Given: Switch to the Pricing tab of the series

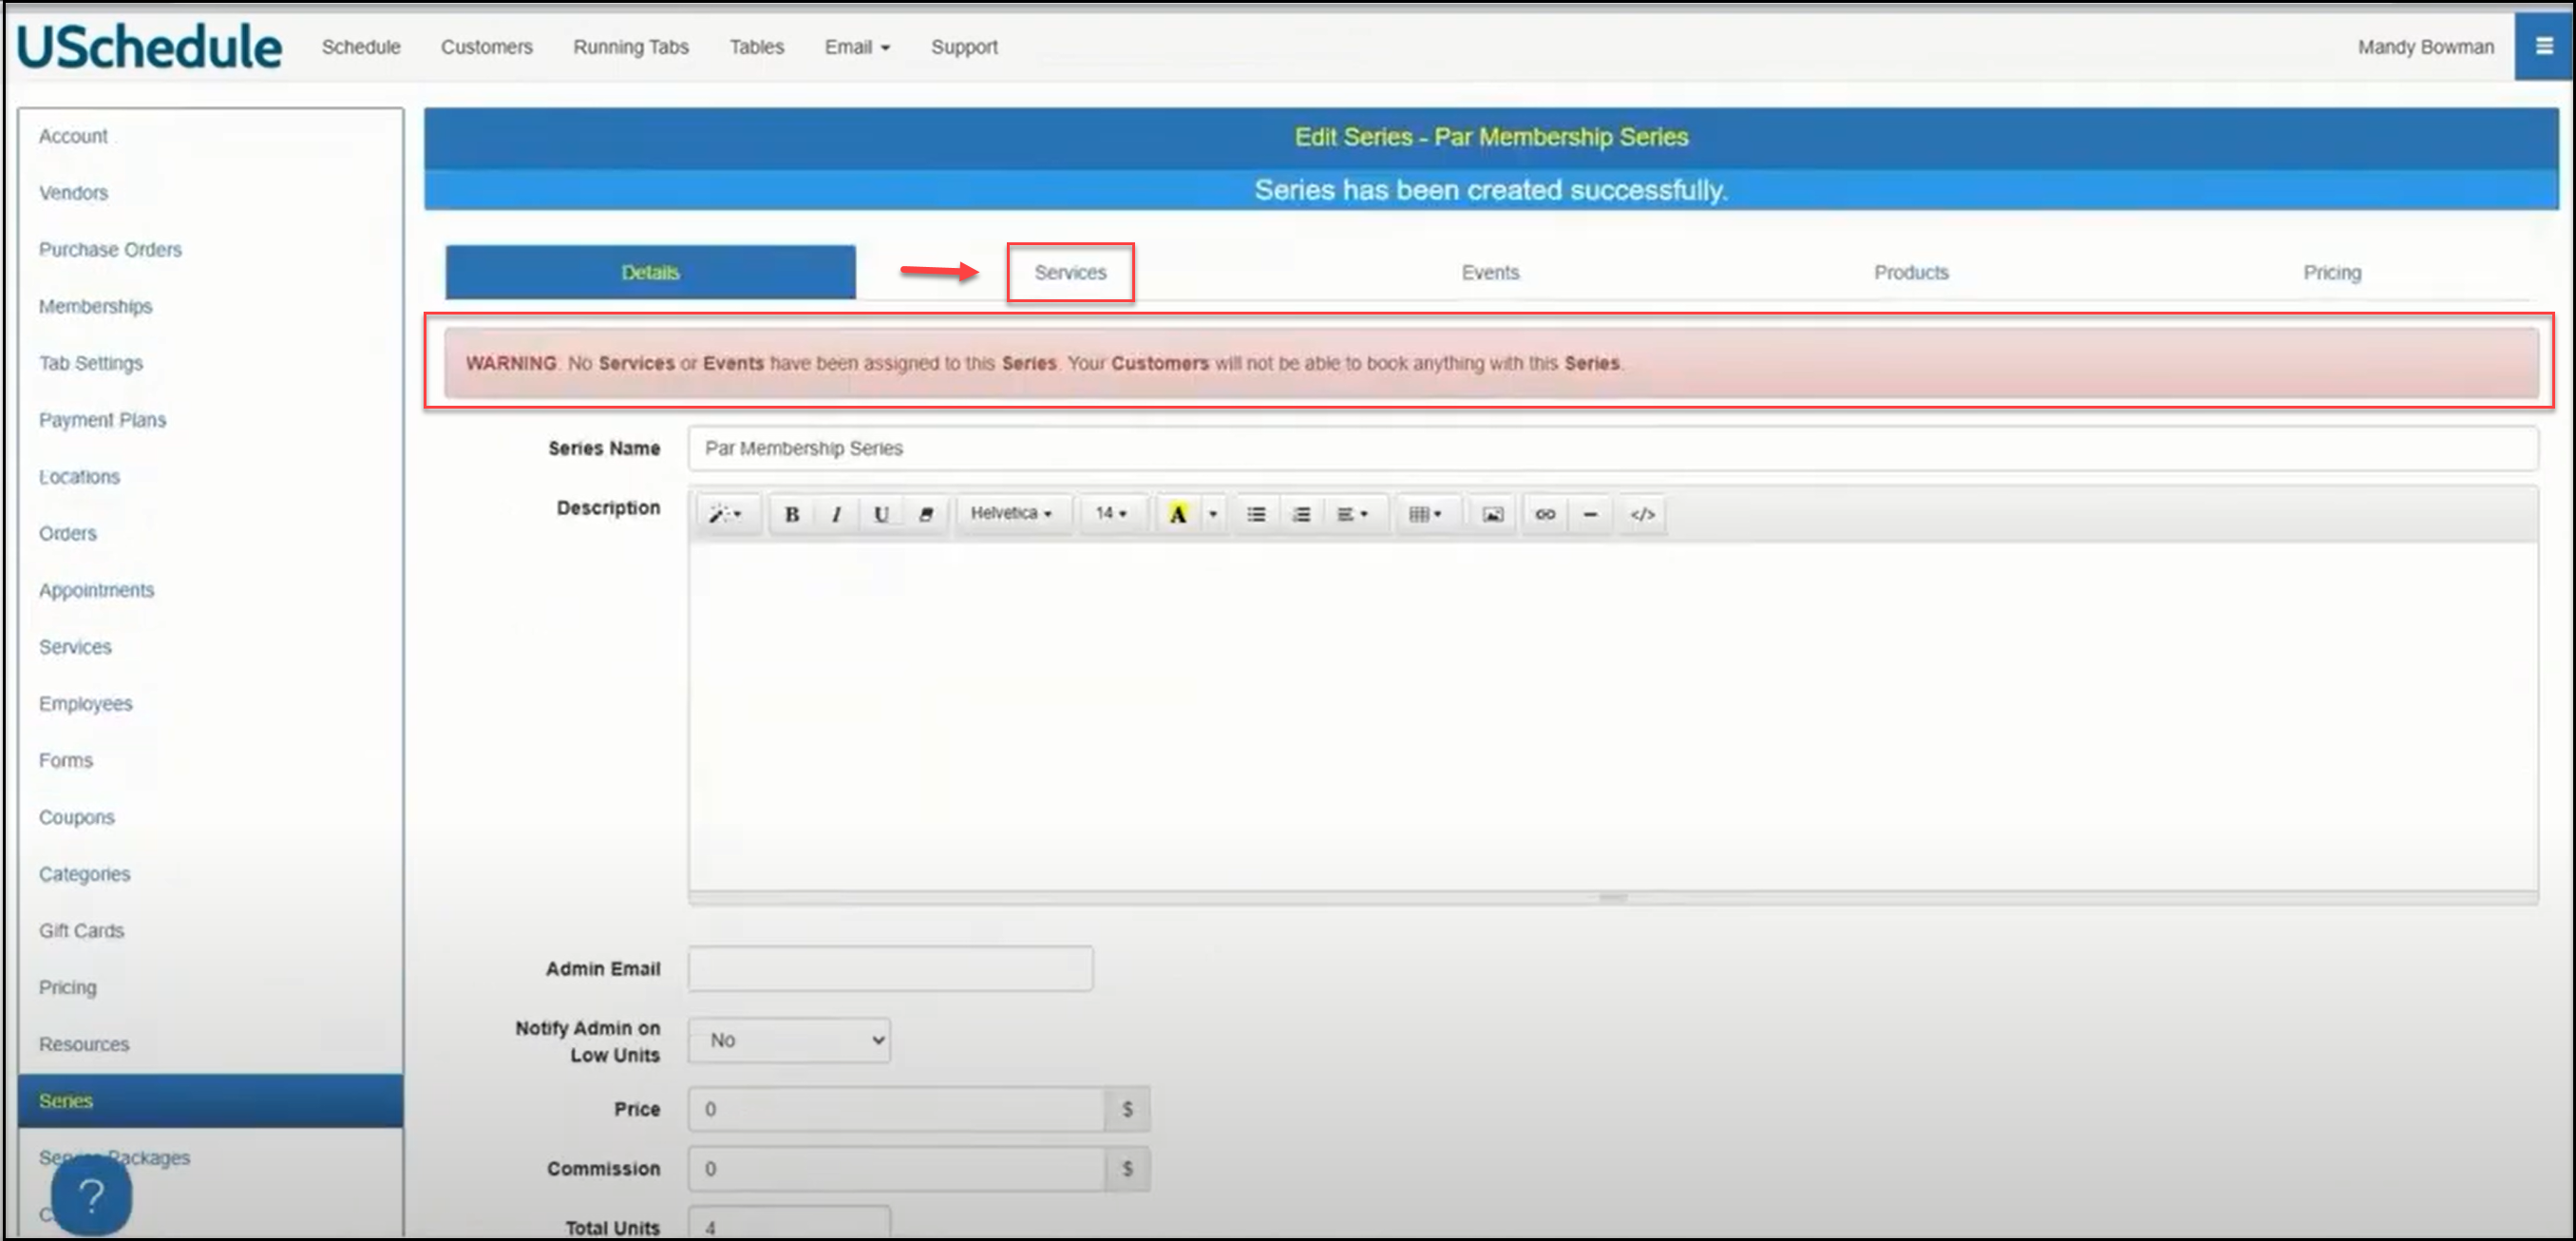Looking at the screenshot, I should click(x=2331, y=272).
